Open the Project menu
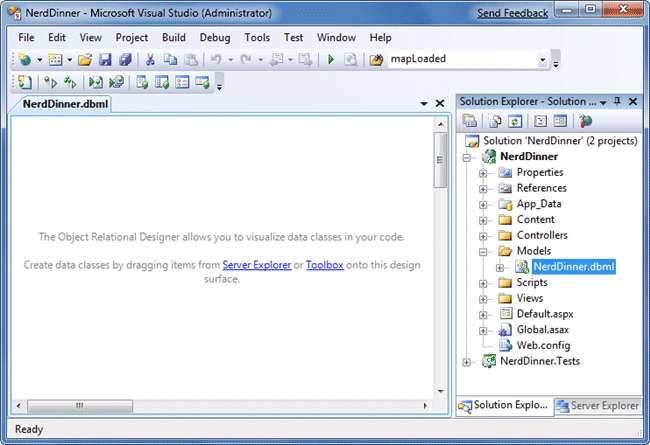The image size is (650, 445). click(x=131, y=37)
